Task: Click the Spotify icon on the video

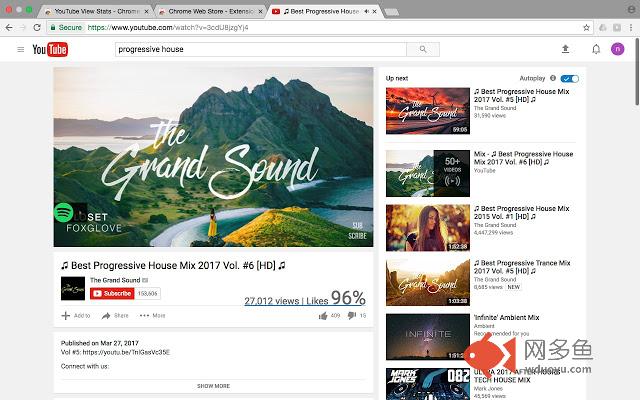Action: [64, 213]
